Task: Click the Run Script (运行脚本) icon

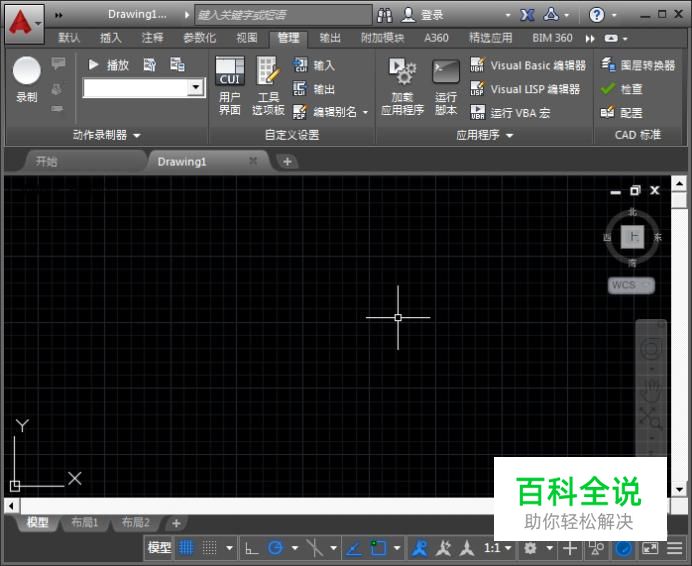Action: [446, 85]
